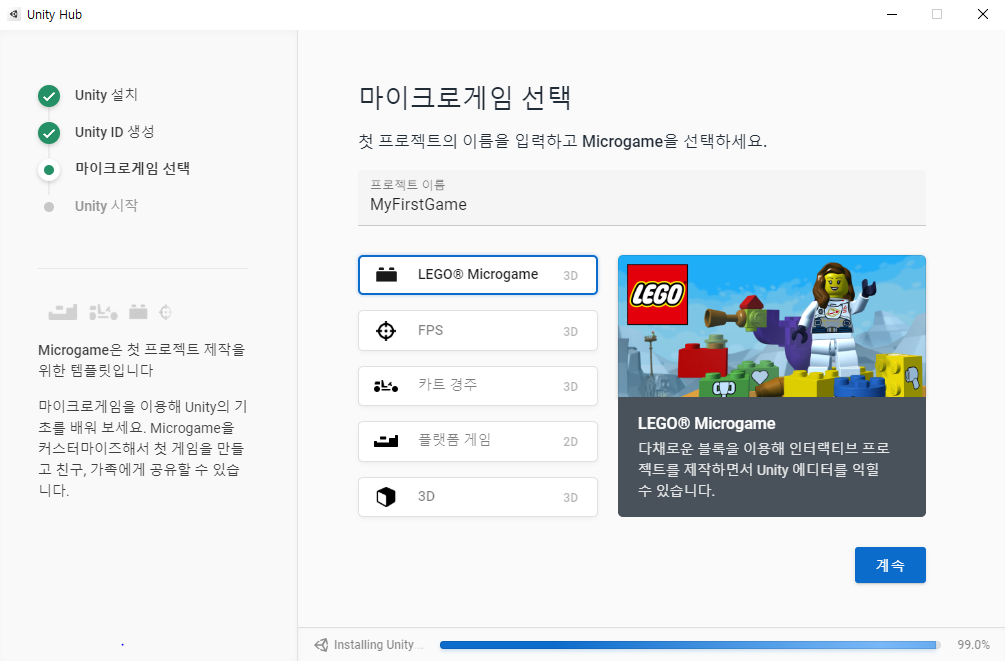1005x661 pixels.
Task: Click the 3D tag on LEGO® Microgame row
Action: point(570,276)
